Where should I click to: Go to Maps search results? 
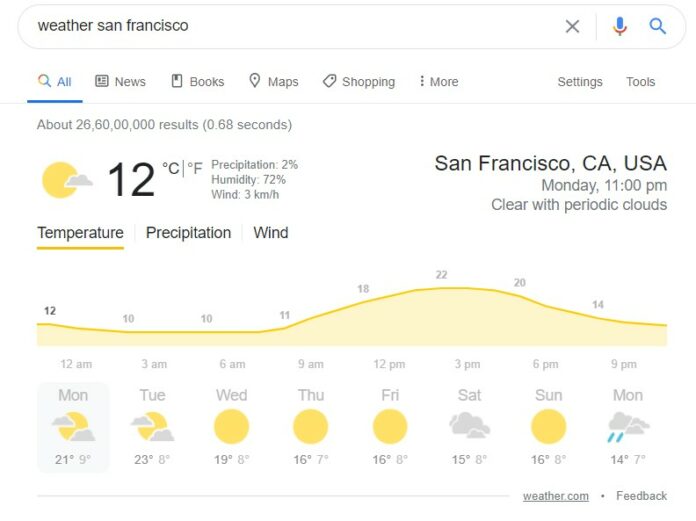pos(273,82)
